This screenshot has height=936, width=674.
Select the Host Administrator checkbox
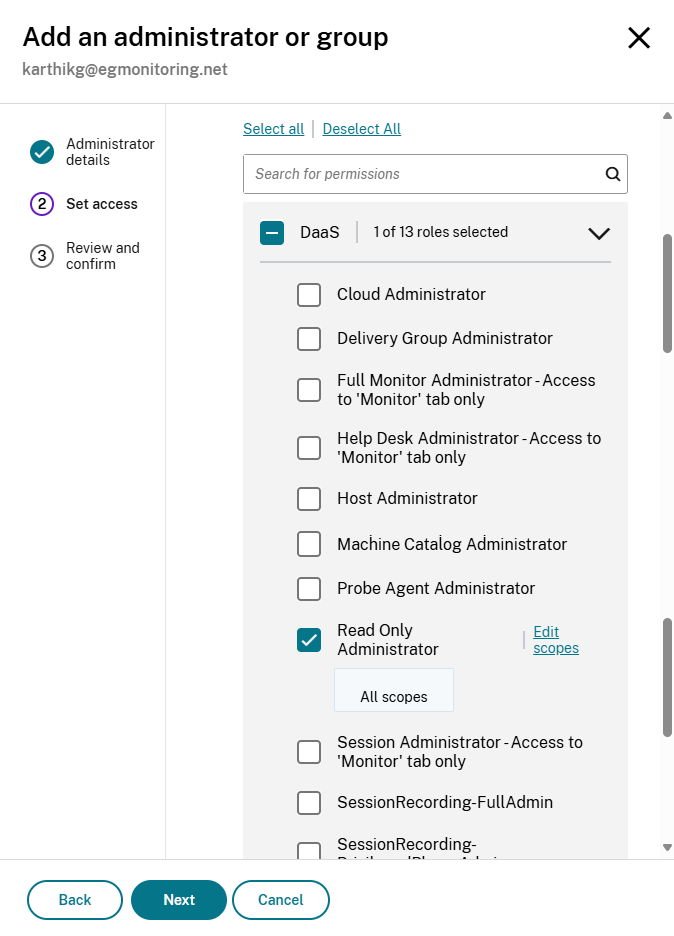[x=309, y=499]
